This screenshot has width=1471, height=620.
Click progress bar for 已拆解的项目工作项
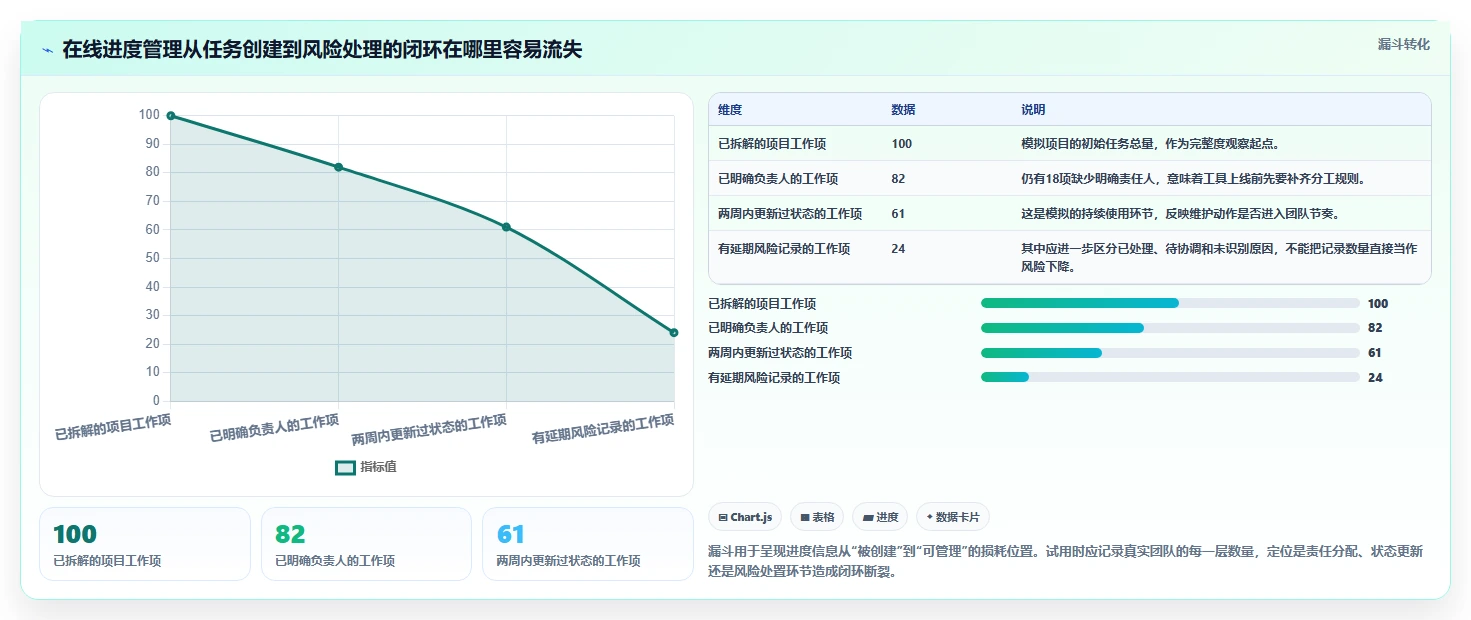click(x=1170, y=303)
